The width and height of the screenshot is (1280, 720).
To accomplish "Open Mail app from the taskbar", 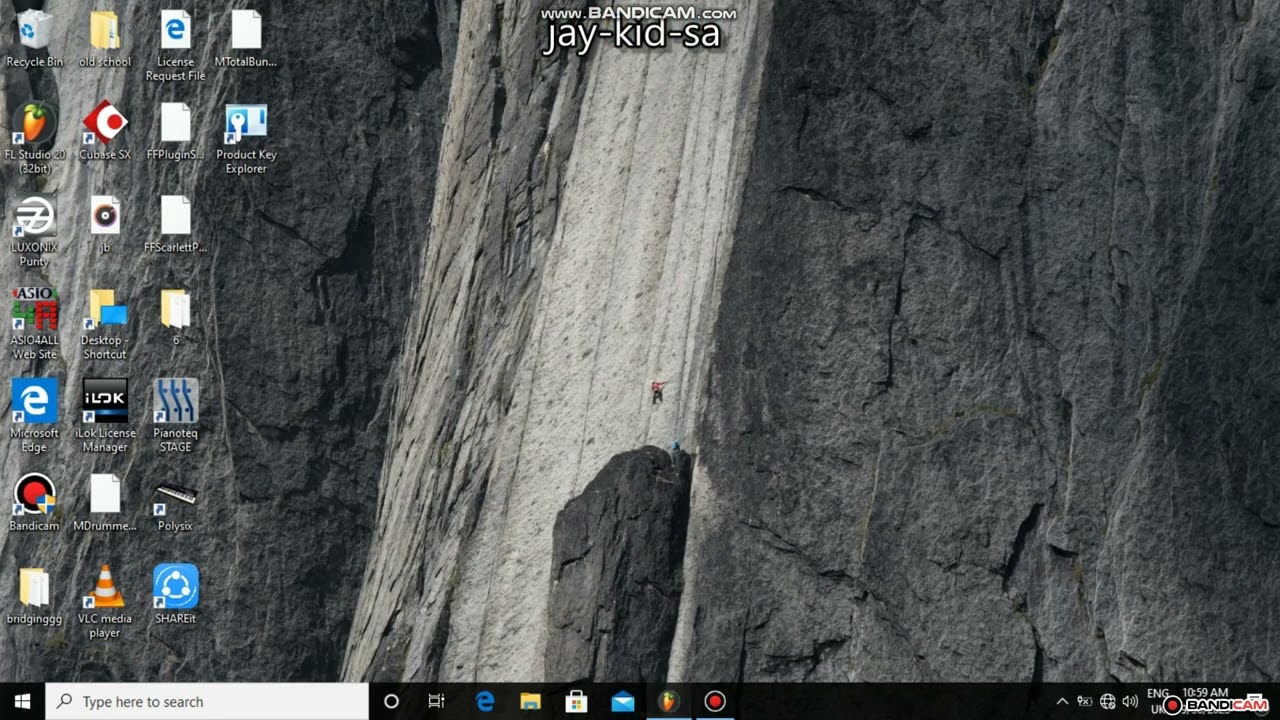I will click(622, 702).
